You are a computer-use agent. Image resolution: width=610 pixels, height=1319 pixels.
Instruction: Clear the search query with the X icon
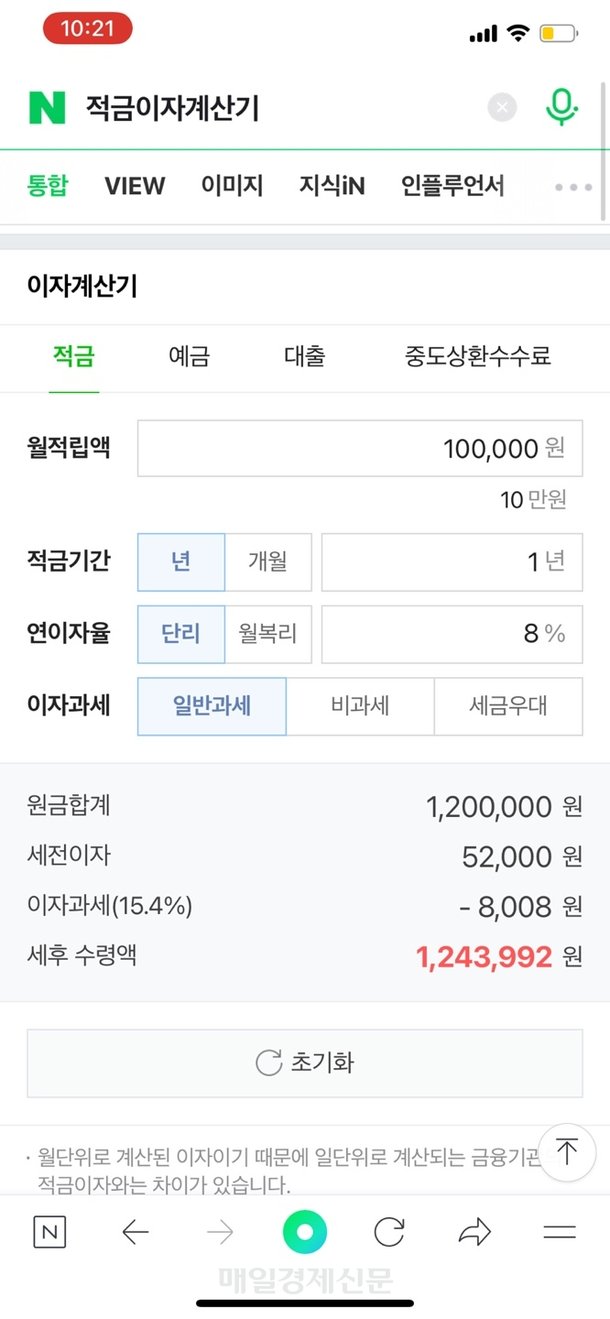click(x=502, y=107)
